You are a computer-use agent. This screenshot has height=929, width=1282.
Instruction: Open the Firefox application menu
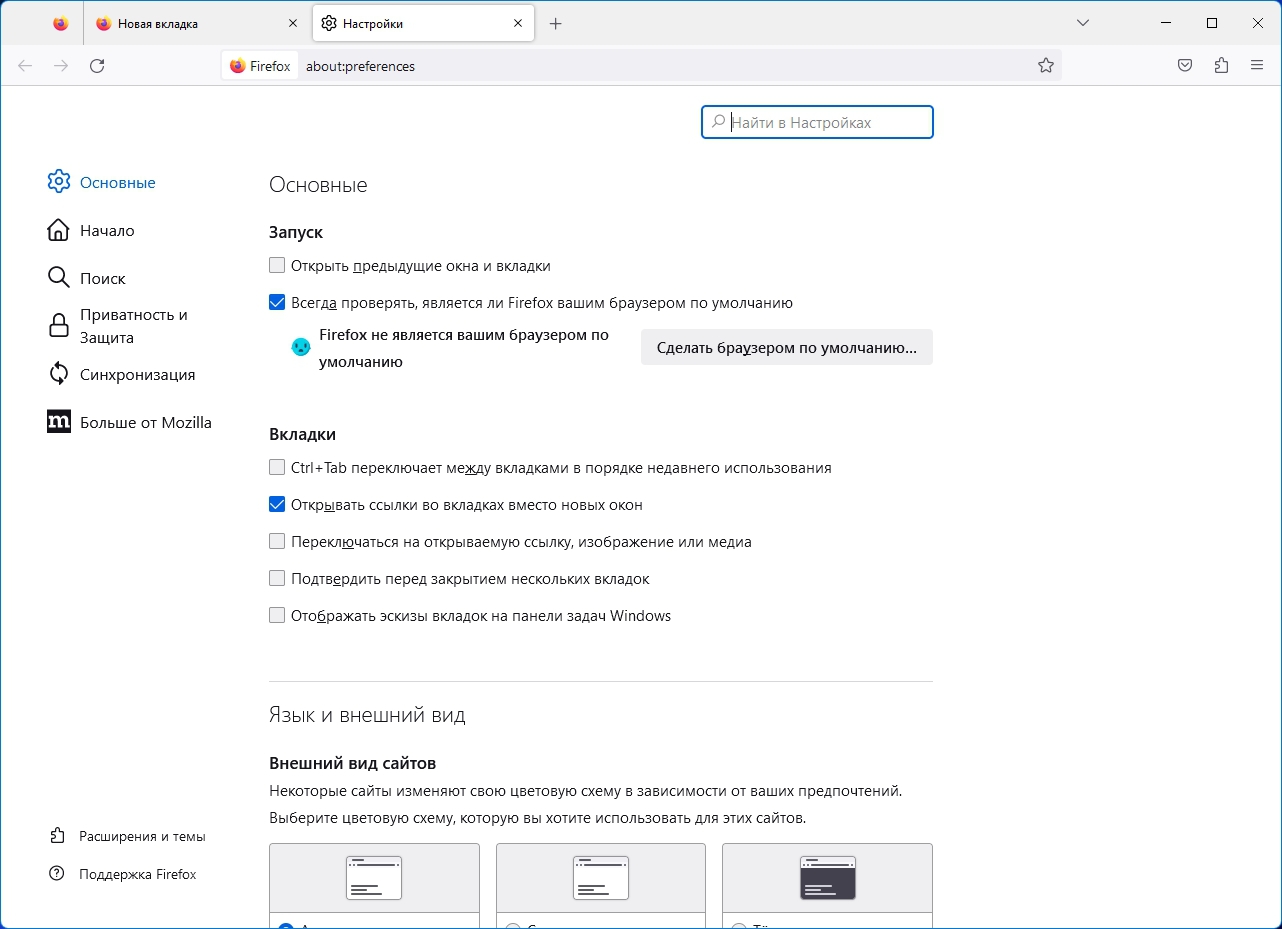[1257, 66]
